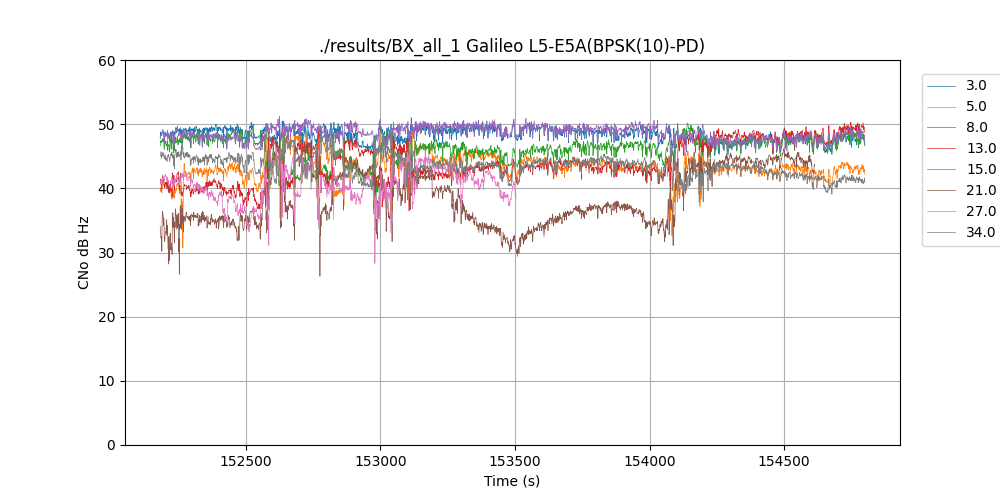Click the 'Time (s)' x-axis label
1000x500 pixels.
512,482
